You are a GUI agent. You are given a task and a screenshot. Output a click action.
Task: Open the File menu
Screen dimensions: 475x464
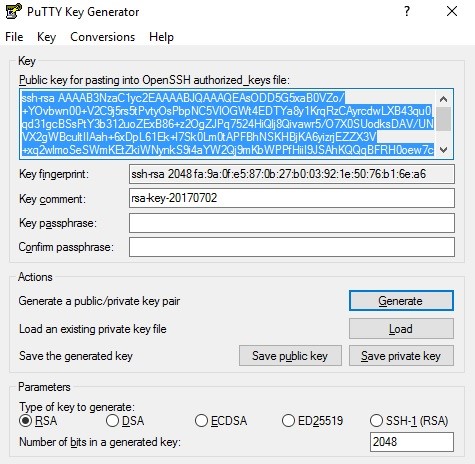(14, 37)
